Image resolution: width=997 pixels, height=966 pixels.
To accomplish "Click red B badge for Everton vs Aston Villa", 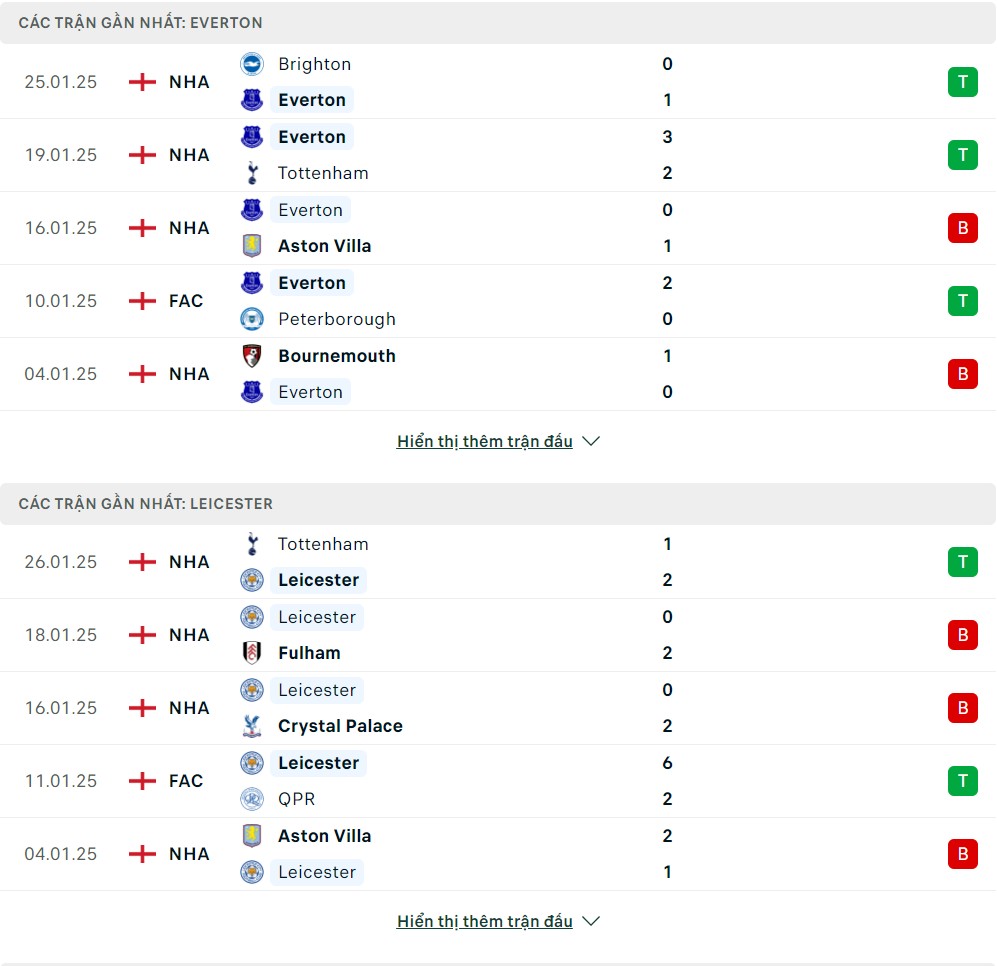I will [963, 228].
